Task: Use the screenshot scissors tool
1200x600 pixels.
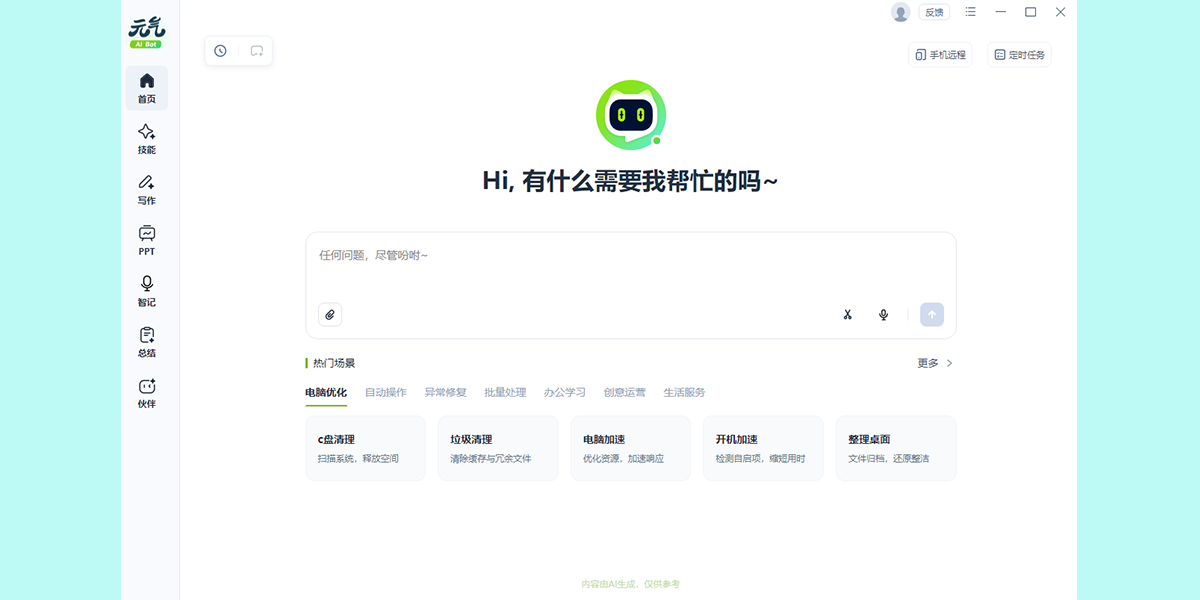Action: click(x=847, y=314)
